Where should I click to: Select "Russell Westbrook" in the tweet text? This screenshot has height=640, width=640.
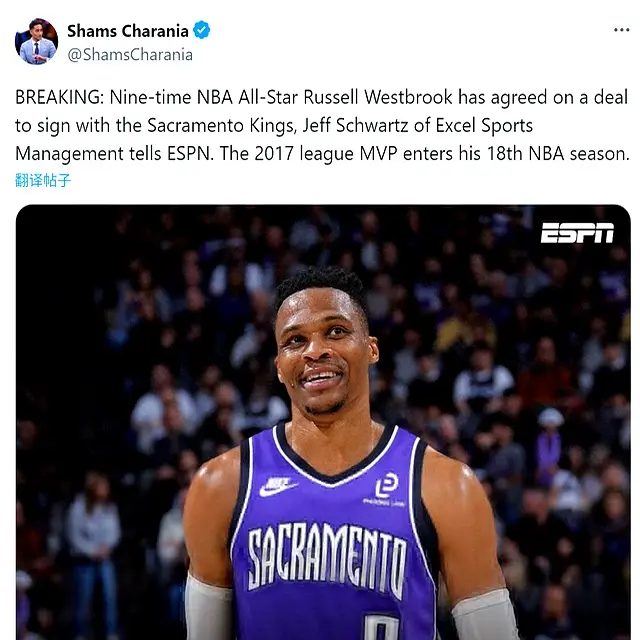coord(378,98)
